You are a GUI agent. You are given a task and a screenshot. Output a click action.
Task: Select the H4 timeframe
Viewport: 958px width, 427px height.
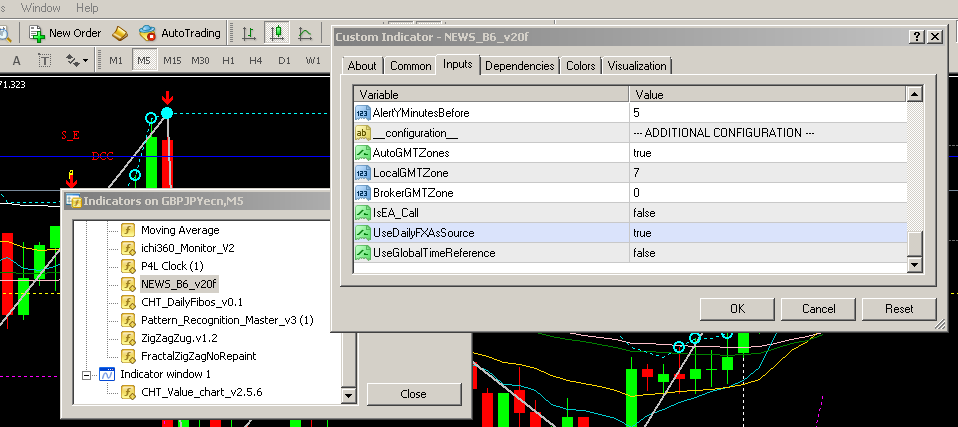coord(256,60)
